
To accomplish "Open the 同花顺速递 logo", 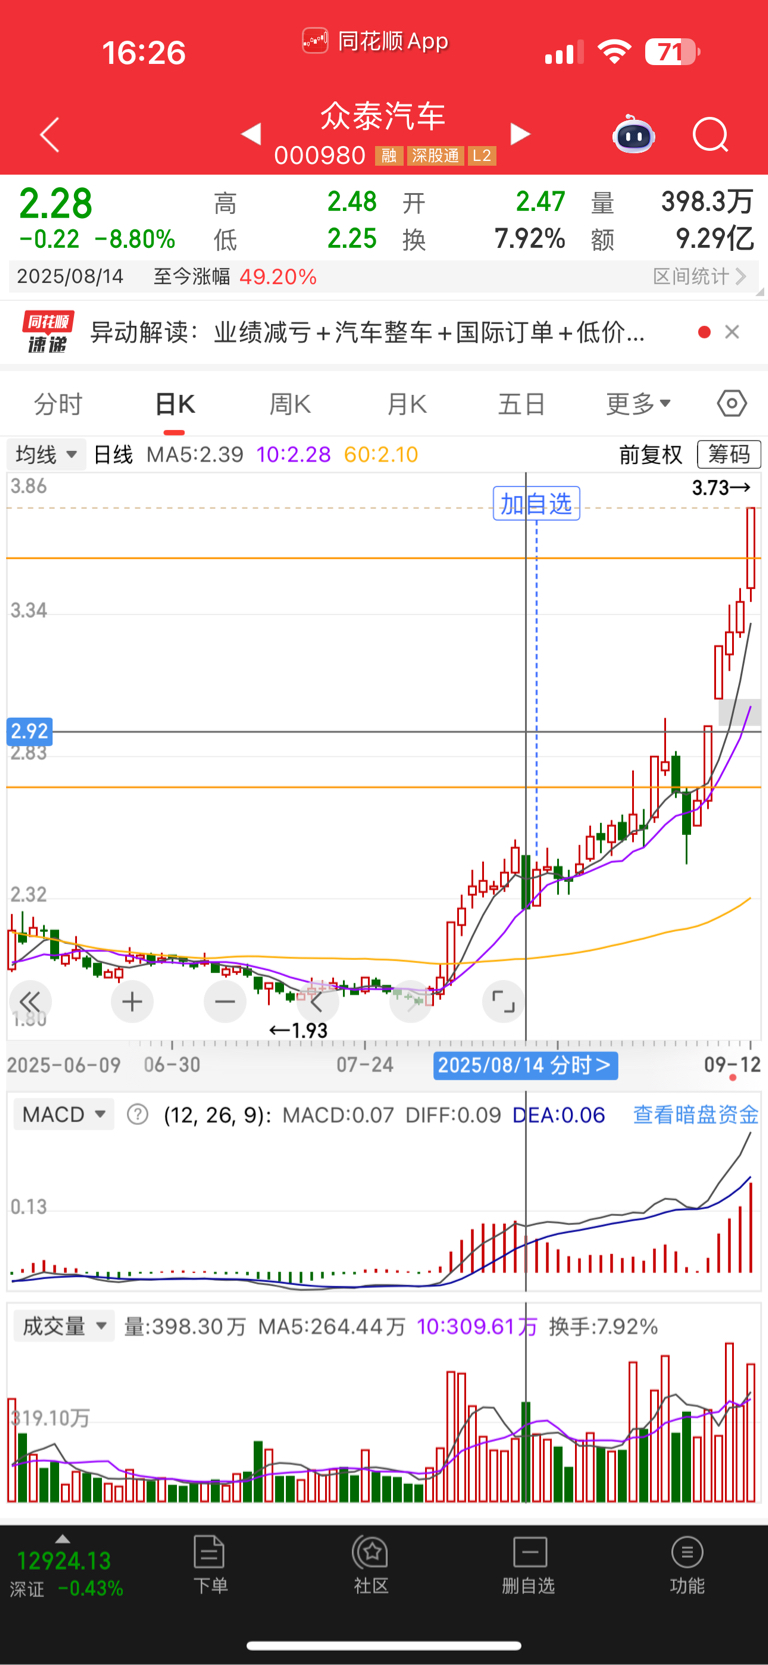I will point(47,332).
